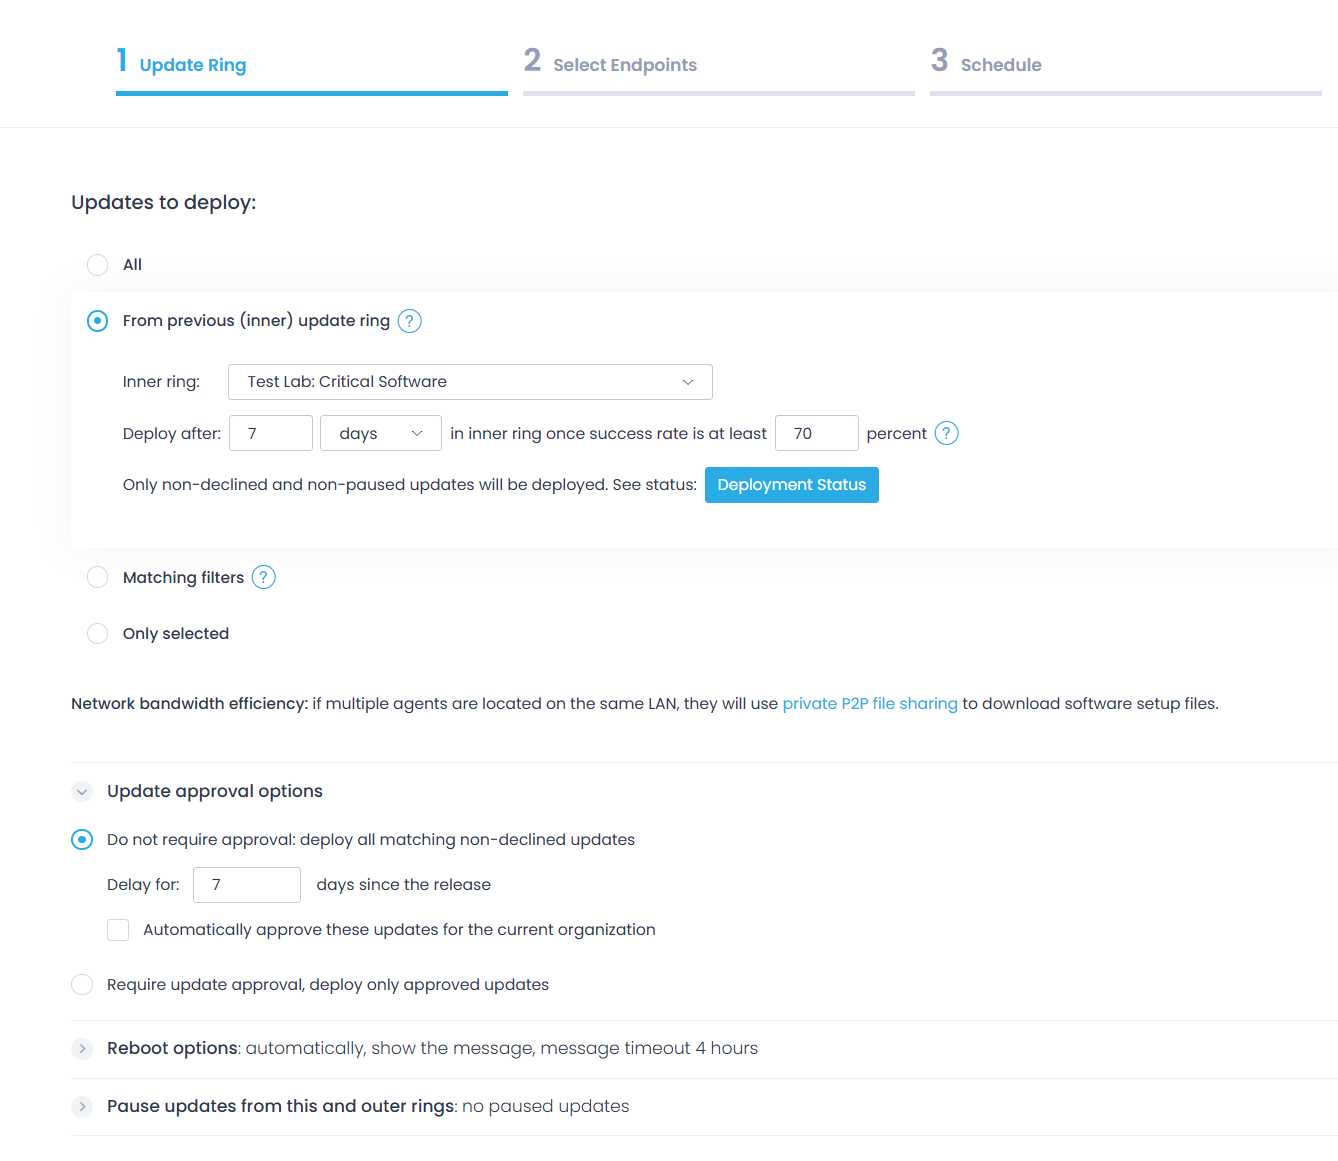Viewport: 1338px width, 1161px height.
Task: Open the days unit dropdown
Action: (381, 433)
